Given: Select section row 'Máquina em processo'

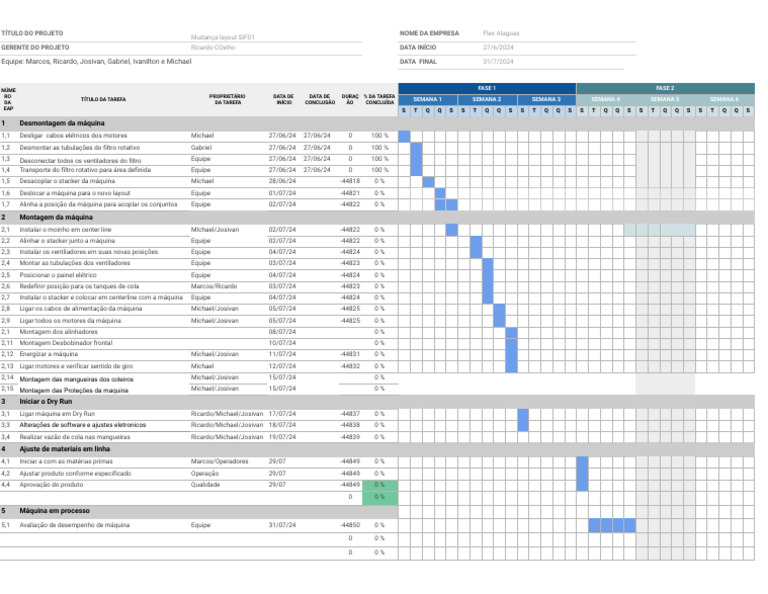Looking at the screenshot, I should (199, 511).
